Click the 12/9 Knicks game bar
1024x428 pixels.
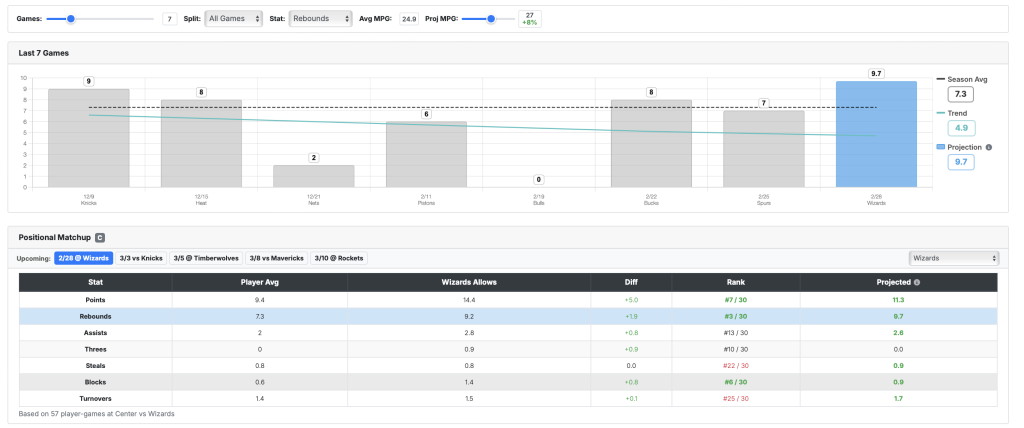pos(88,138)
